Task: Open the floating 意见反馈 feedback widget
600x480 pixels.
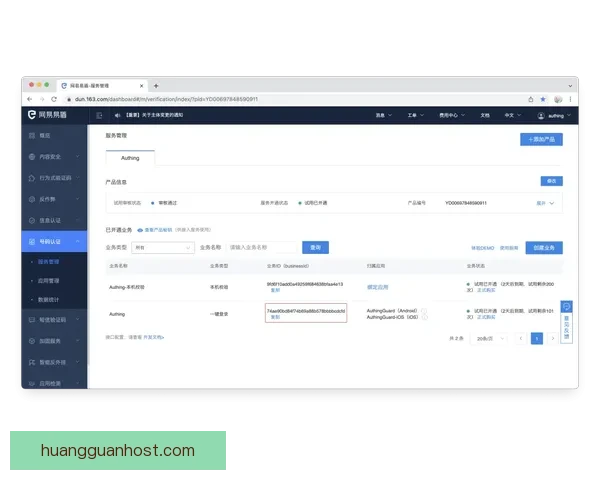Action: point(566,321)
